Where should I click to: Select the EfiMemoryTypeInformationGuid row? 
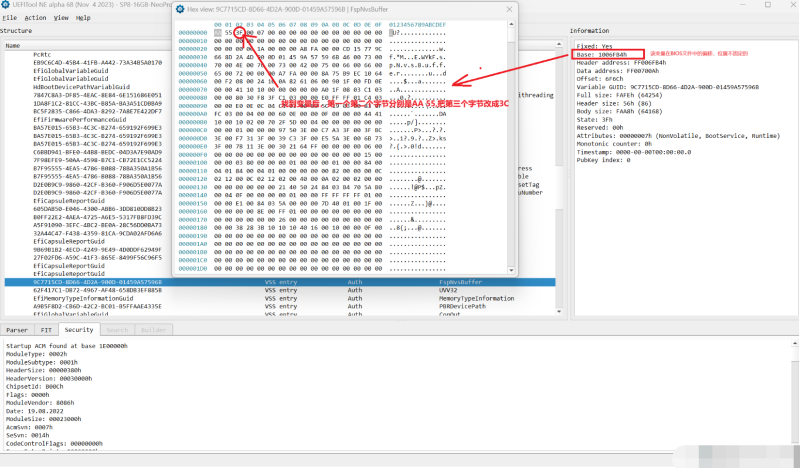pos(82,298)
